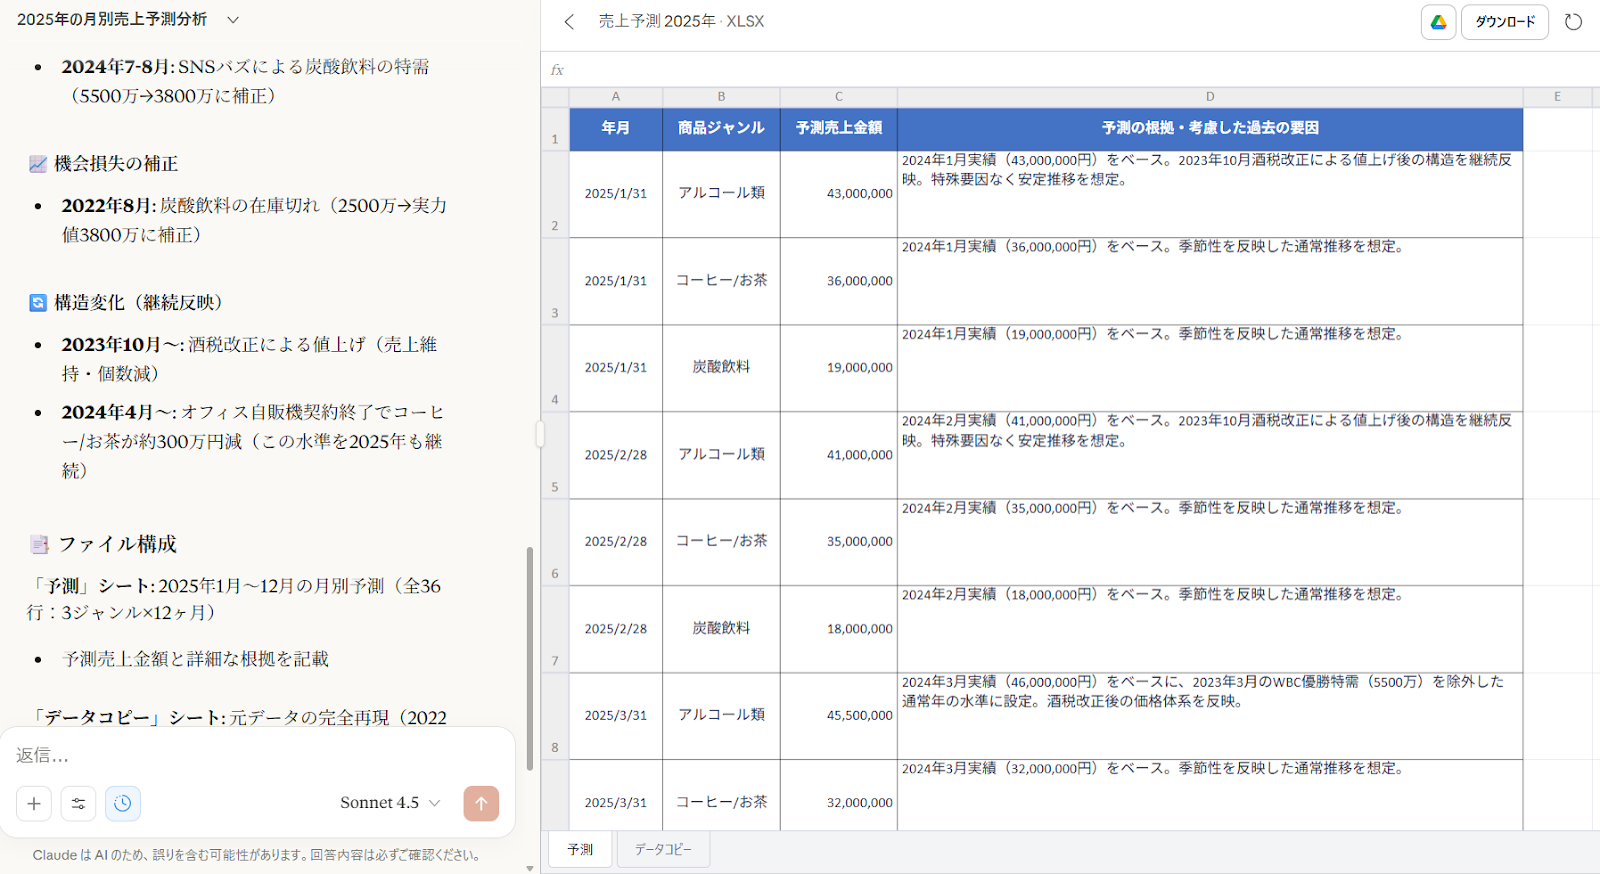Click the ファイル構成 heading
The height and width of the screenshot is (874, 1600).
pos(117,544)
